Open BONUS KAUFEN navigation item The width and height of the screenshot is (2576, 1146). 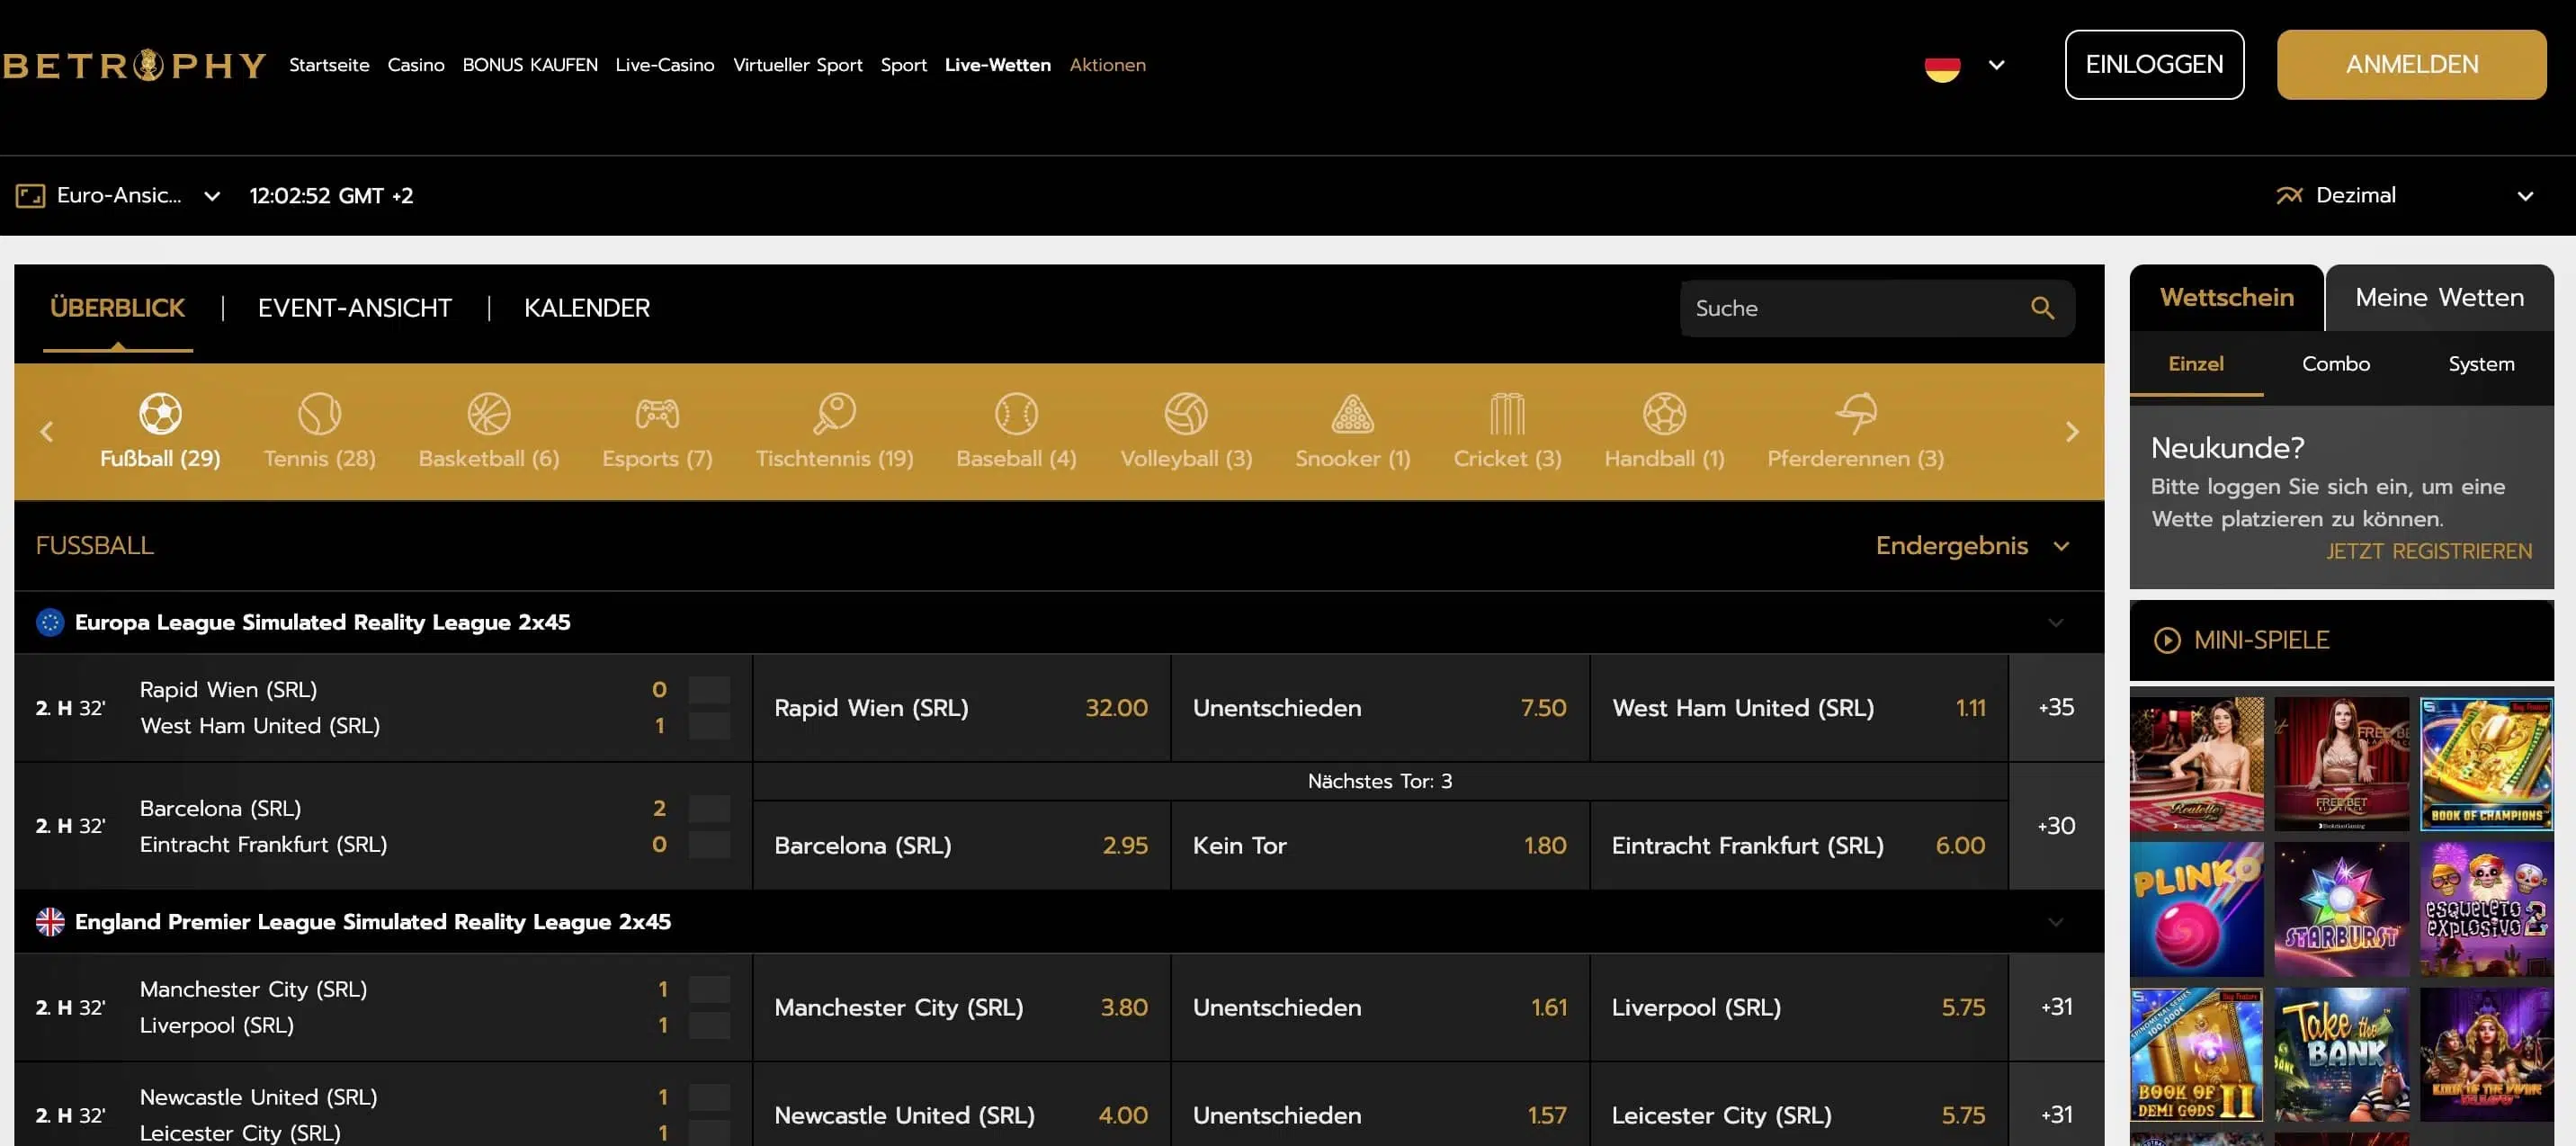[x=530, y=65]
